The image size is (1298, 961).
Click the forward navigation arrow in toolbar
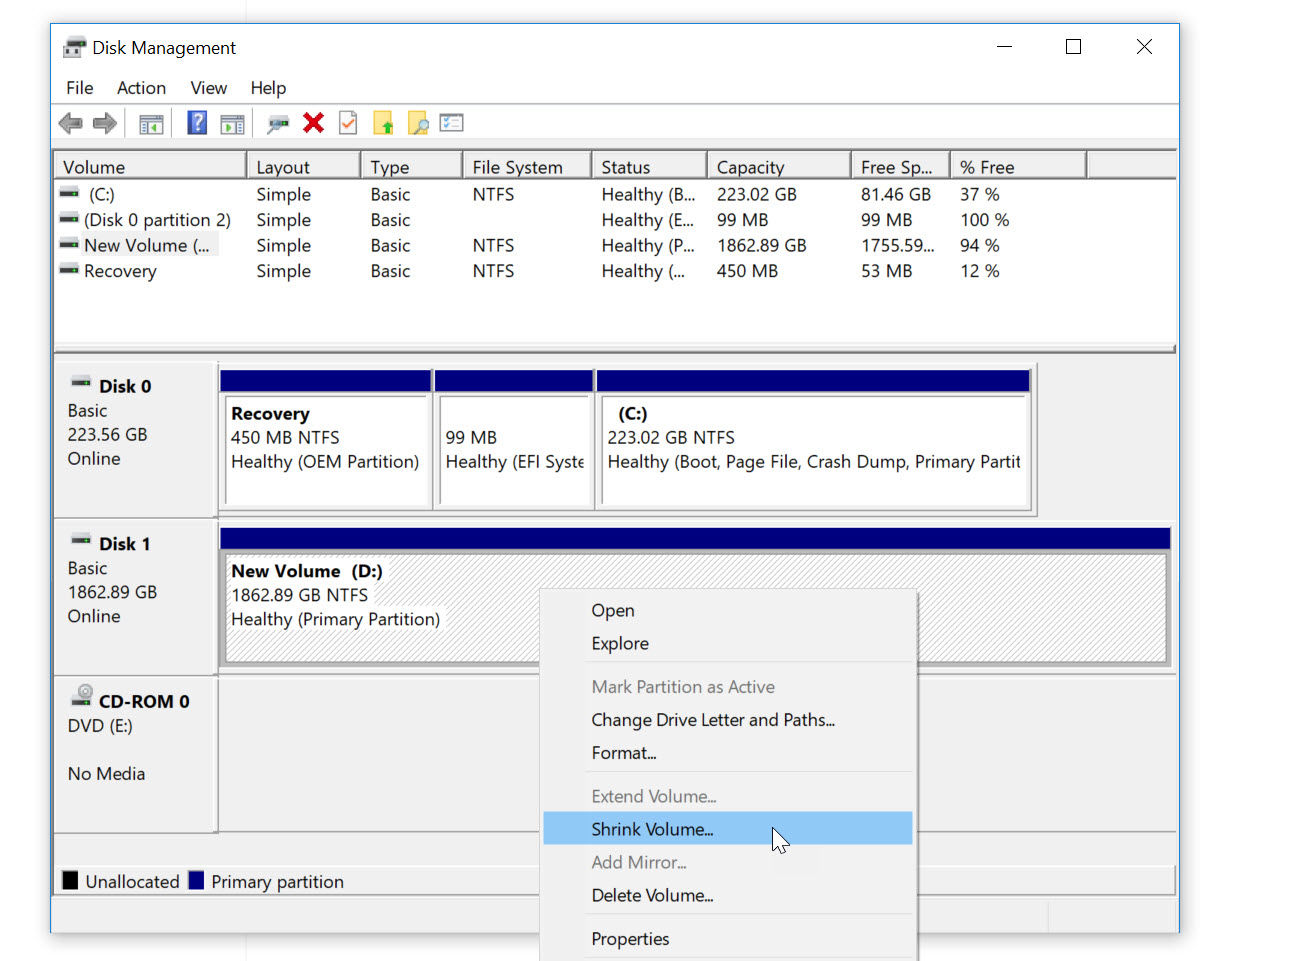(105, 122)
